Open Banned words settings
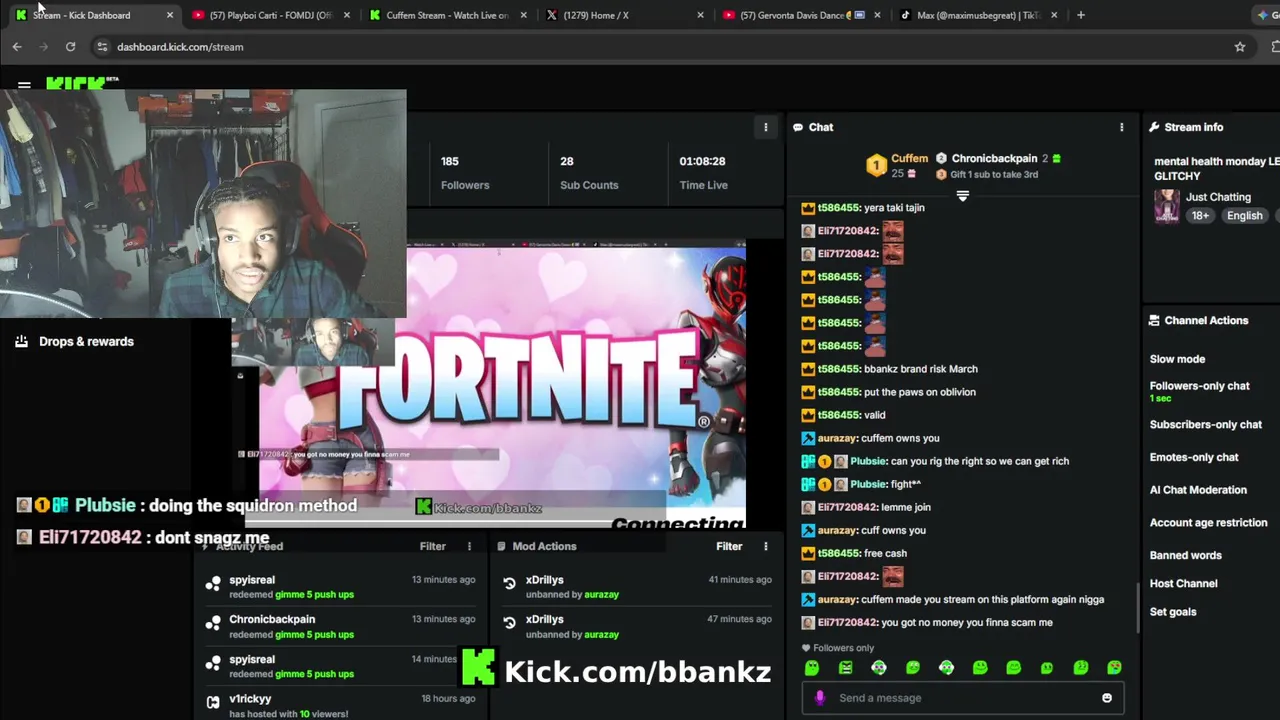The image size is (1280, 720). (x=1185, y=555)
